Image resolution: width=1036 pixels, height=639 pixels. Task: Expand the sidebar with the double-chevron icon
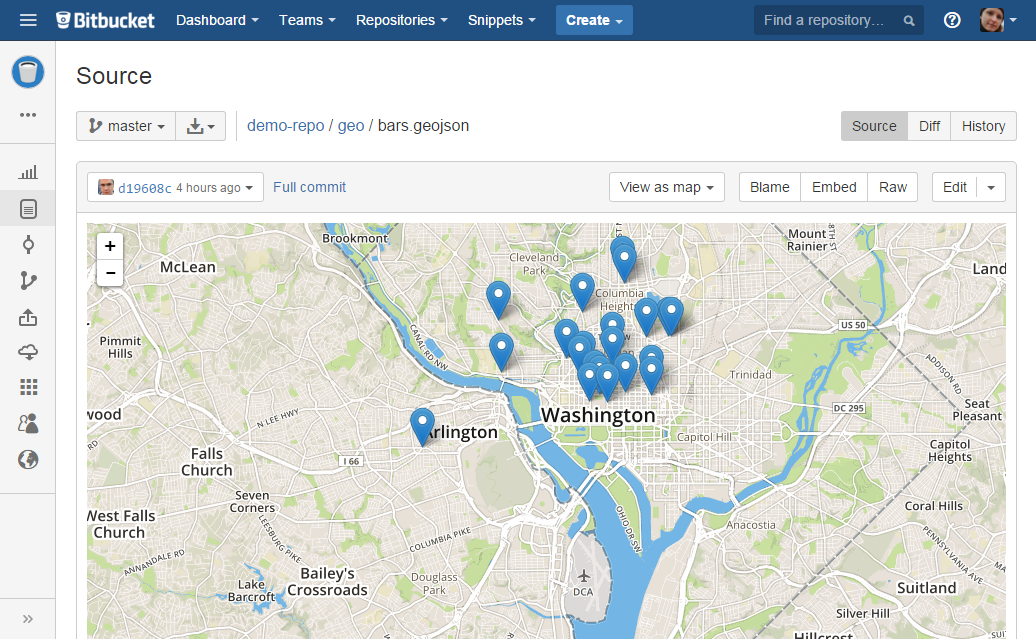pos(28,618)
